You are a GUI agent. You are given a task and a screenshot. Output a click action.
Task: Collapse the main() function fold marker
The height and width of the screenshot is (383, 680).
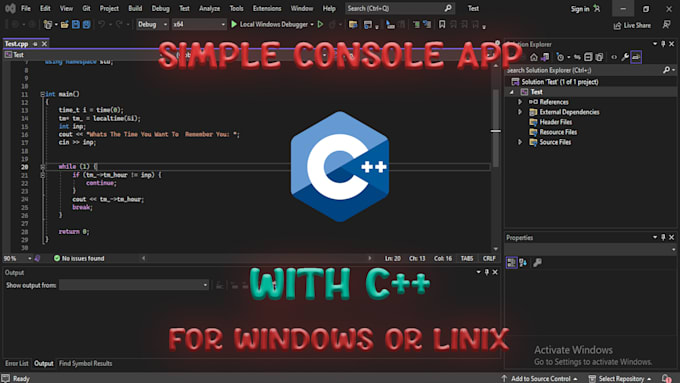coord(42,94)
